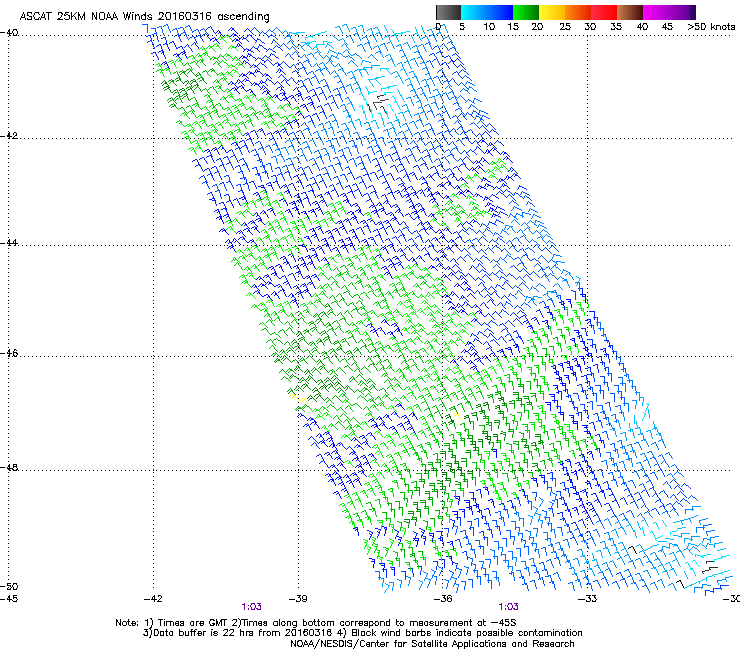Click the latitude axis label '-50'
Image resolution: width=740 pixels, height=650 pixels.
[9, 586]
